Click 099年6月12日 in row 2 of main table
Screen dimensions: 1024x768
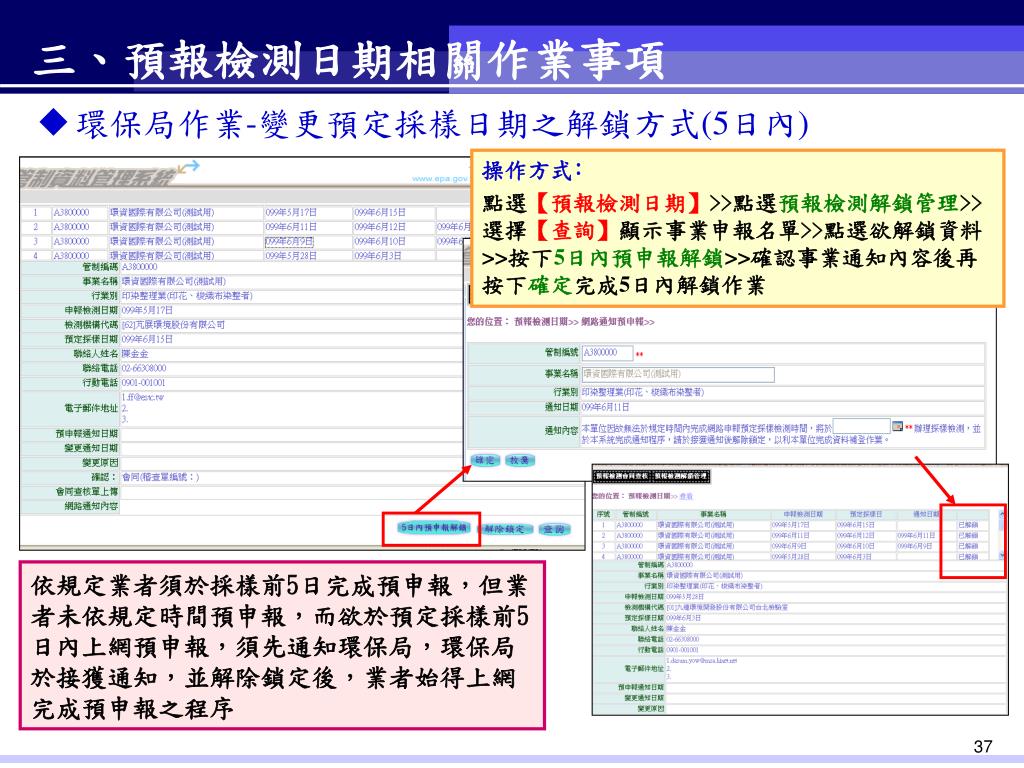coord(380,227)
